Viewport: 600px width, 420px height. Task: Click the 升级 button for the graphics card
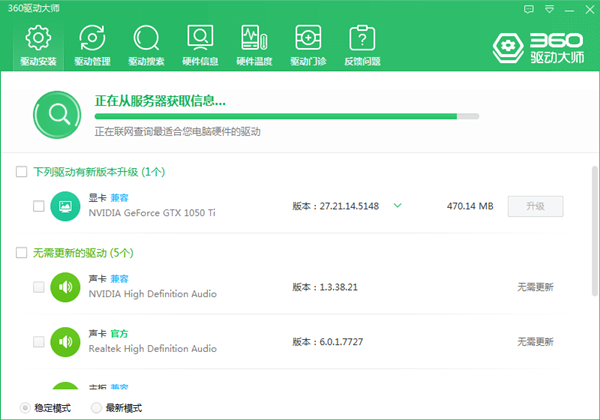coord(535,207)
